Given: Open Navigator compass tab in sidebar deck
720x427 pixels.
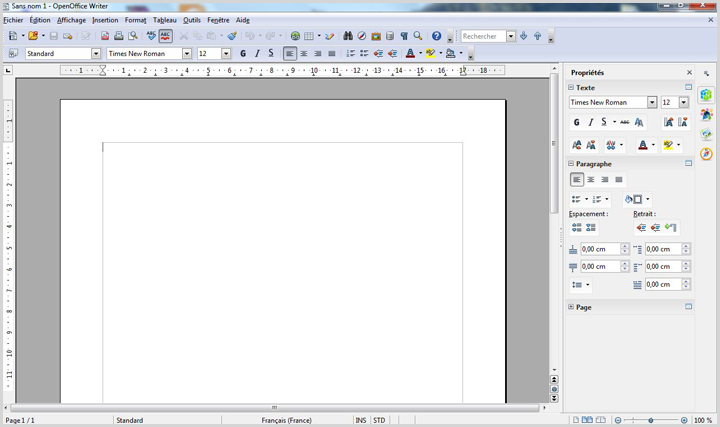Looking at the screenshot, I should (707, 153).
